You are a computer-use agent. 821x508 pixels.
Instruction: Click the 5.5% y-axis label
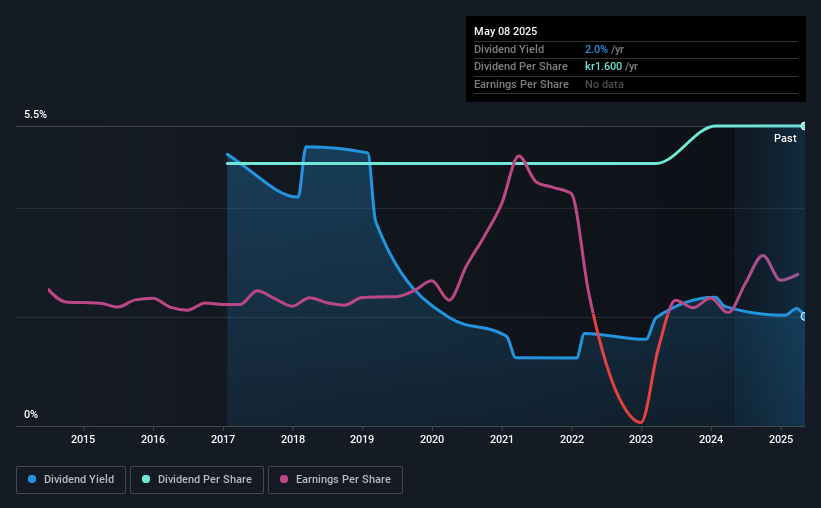pos(36,115)
